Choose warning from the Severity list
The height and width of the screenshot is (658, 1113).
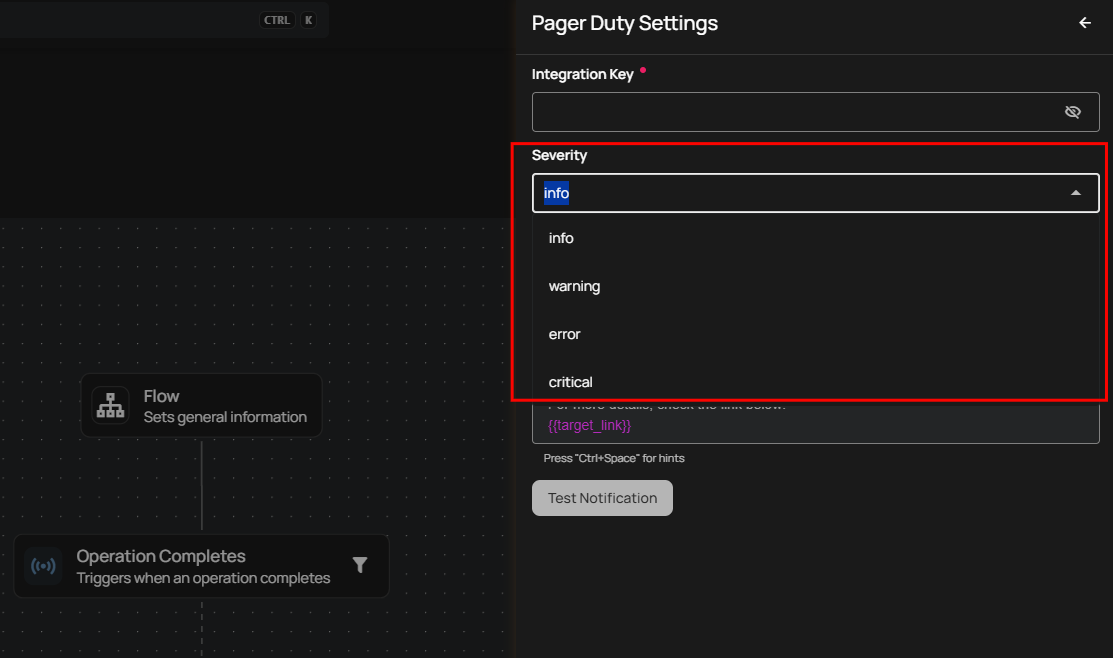pos(574,286)
